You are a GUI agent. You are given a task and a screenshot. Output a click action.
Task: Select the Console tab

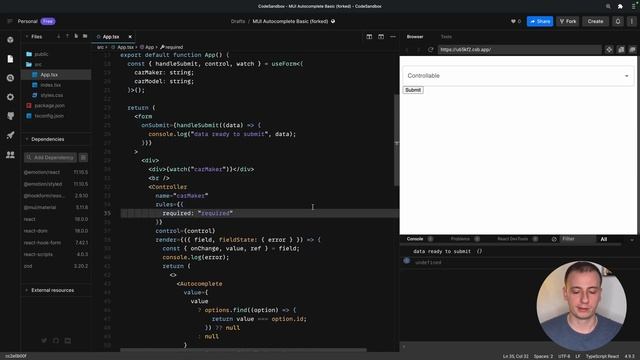point(415,239)
